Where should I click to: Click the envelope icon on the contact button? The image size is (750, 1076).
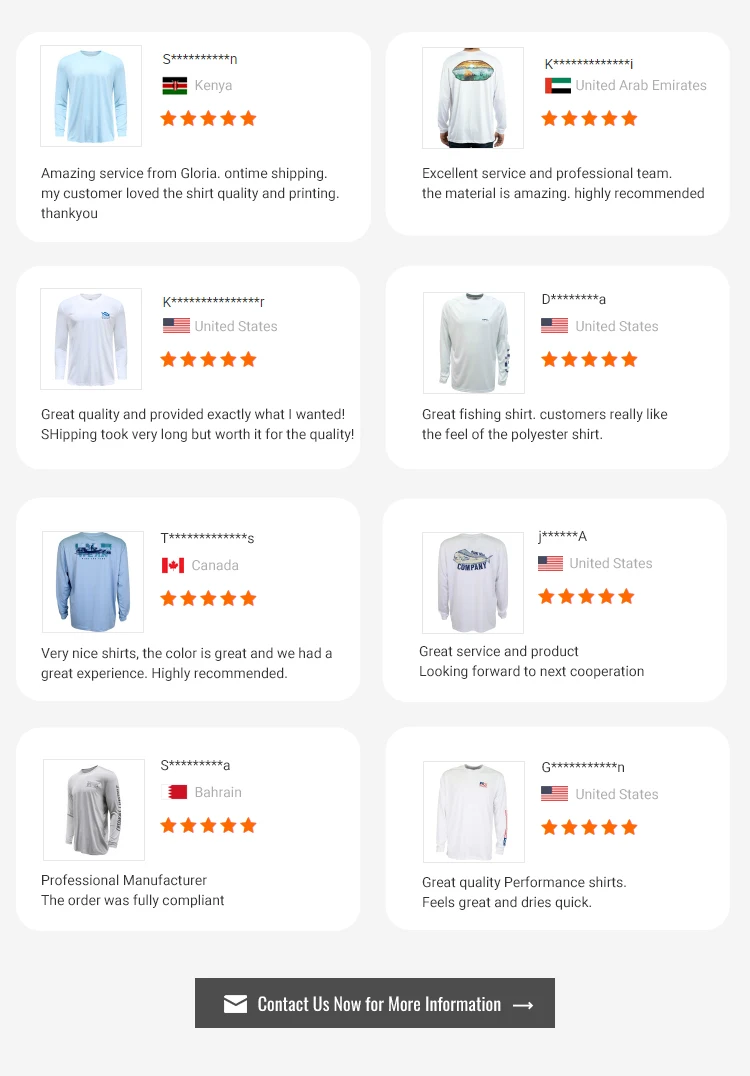235,1004
